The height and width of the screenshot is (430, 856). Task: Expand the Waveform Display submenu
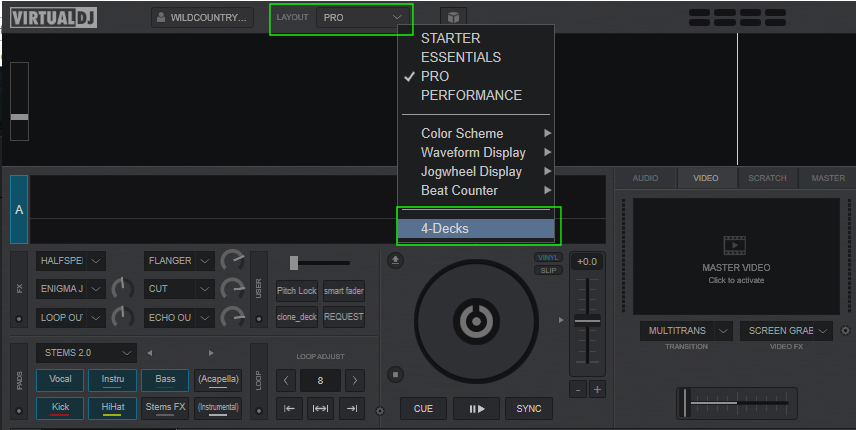point(476,152)
